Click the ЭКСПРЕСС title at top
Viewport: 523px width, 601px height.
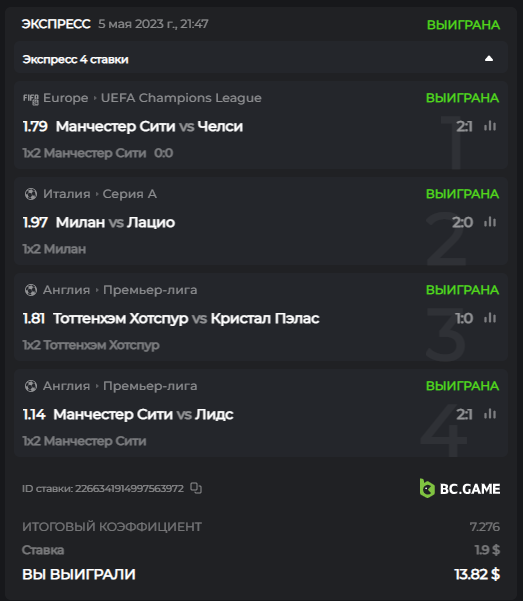click(56, 24)
